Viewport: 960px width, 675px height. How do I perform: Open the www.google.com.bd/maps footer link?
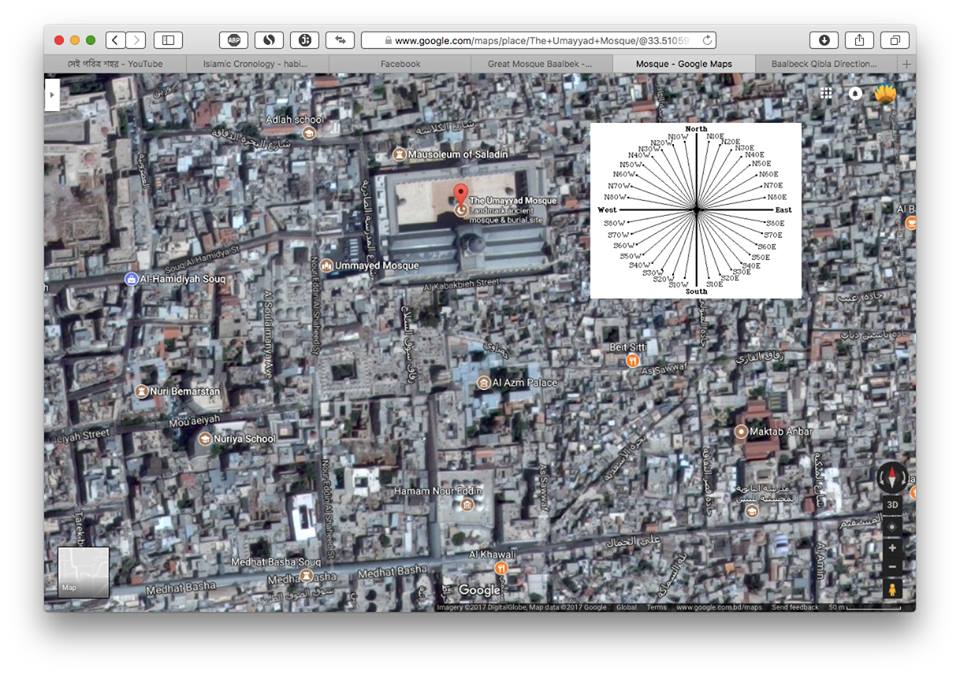[x=719, y=608]
